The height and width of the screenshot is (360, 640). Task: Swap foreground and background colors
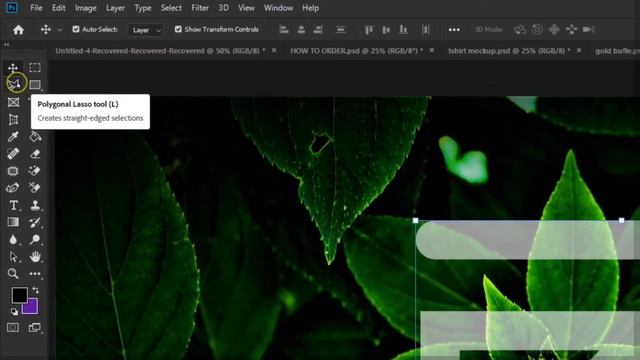(x=36, y=290)
